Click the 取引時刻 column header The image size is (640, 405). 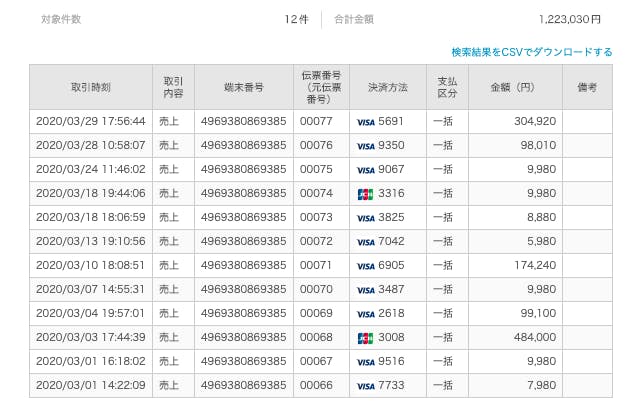90,87
